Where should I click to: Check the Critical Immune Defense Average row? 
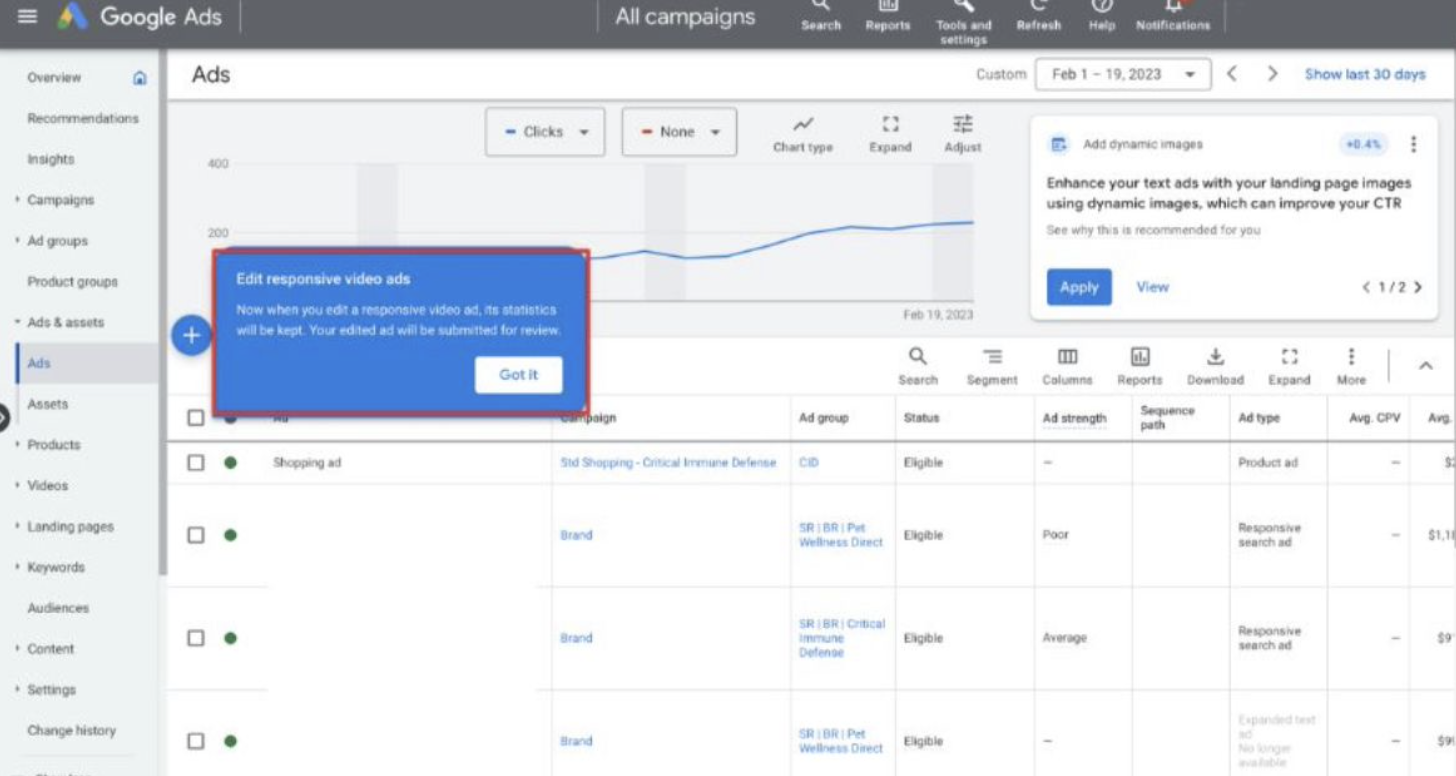click(196, 638)
